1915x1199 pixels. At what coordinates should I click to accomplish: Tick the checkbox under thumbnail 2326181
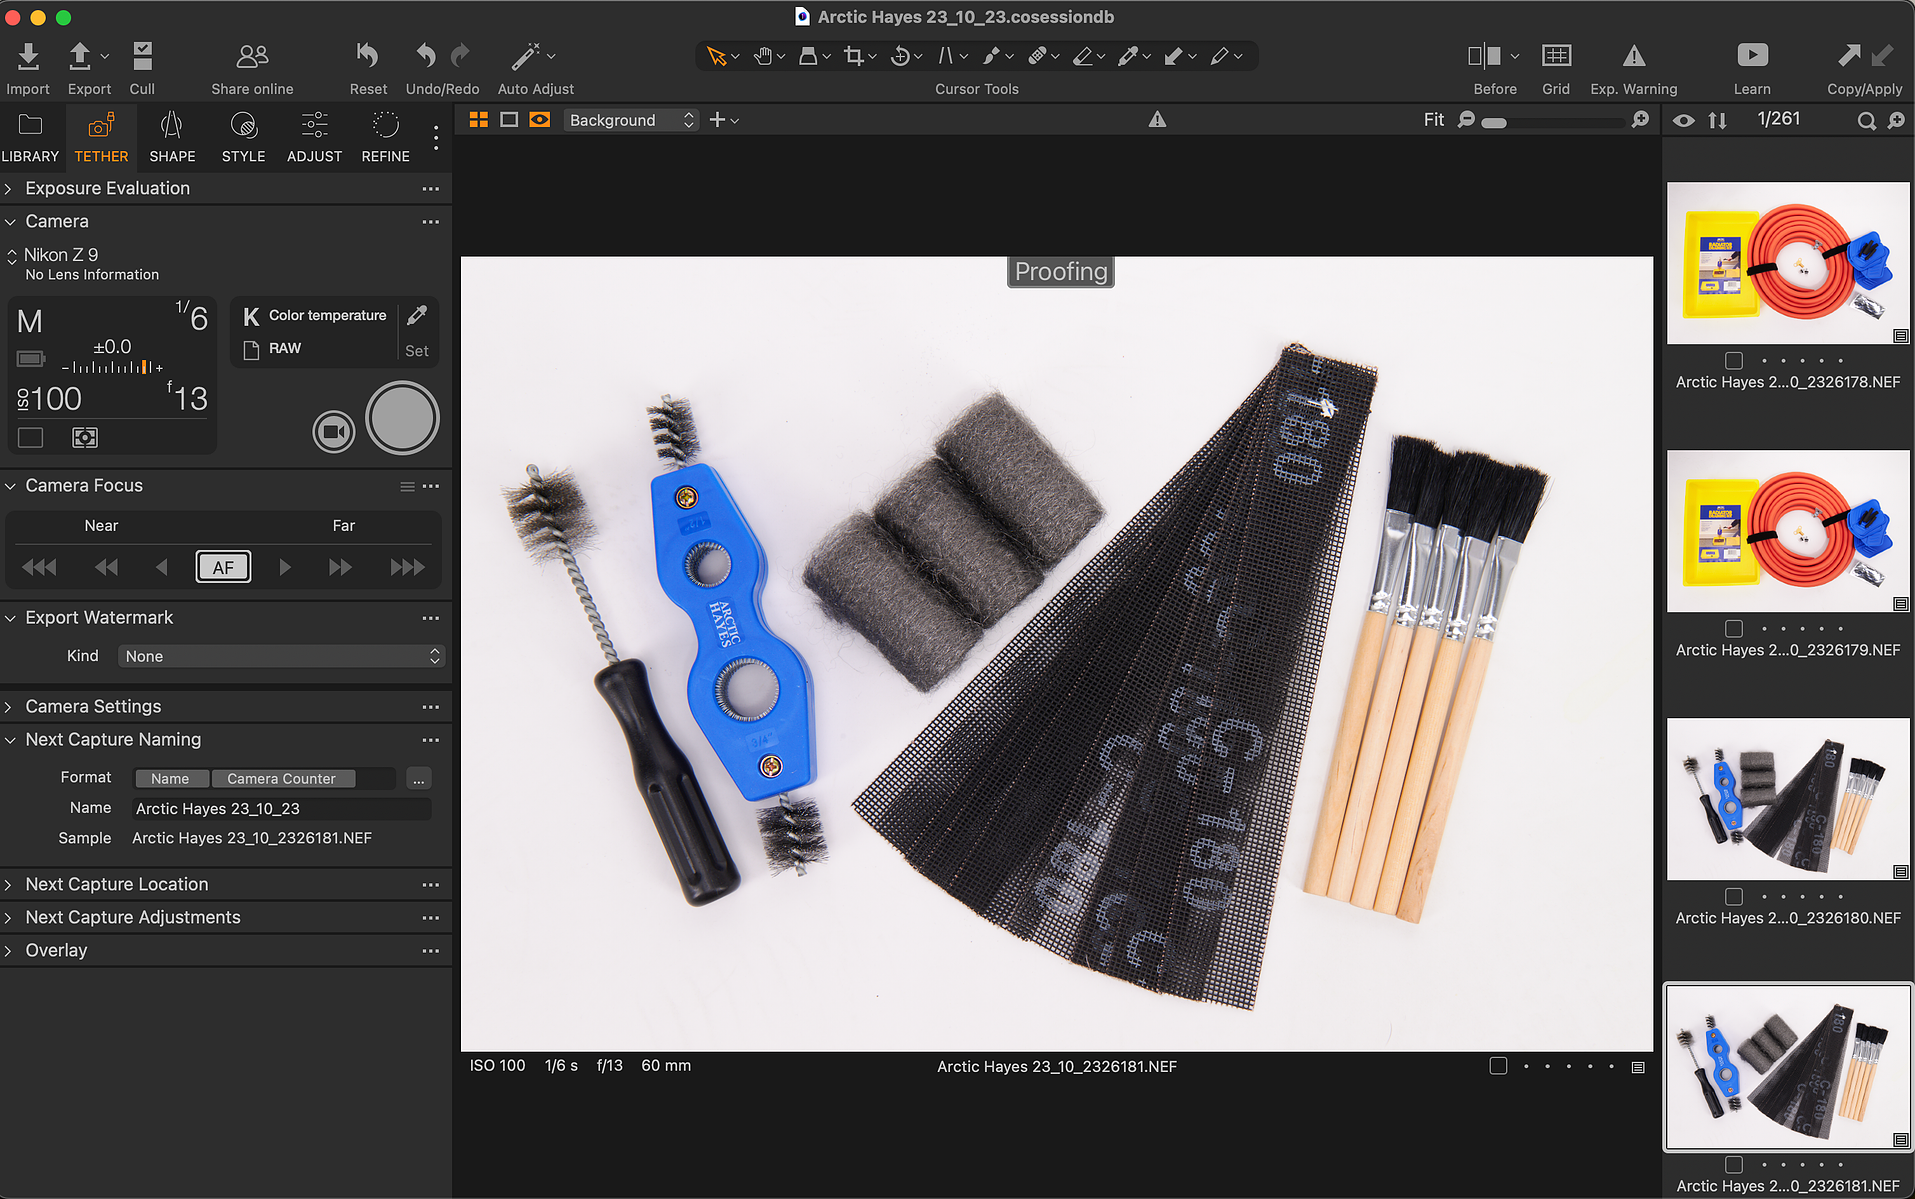[1734, 1165]
